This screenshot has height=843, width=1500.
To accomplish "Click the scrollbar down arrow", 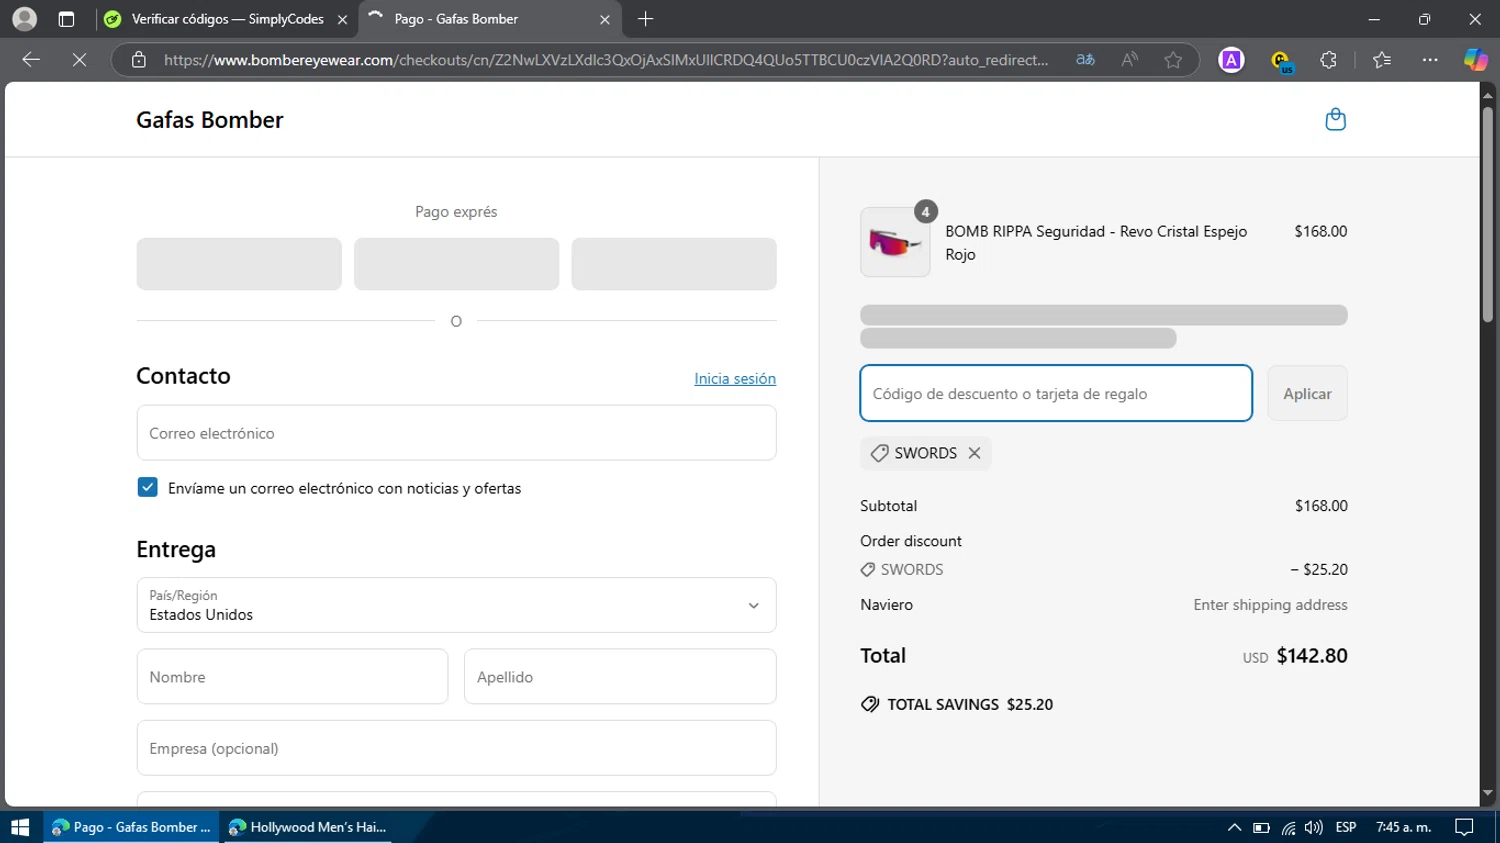I will point(1488,793).
